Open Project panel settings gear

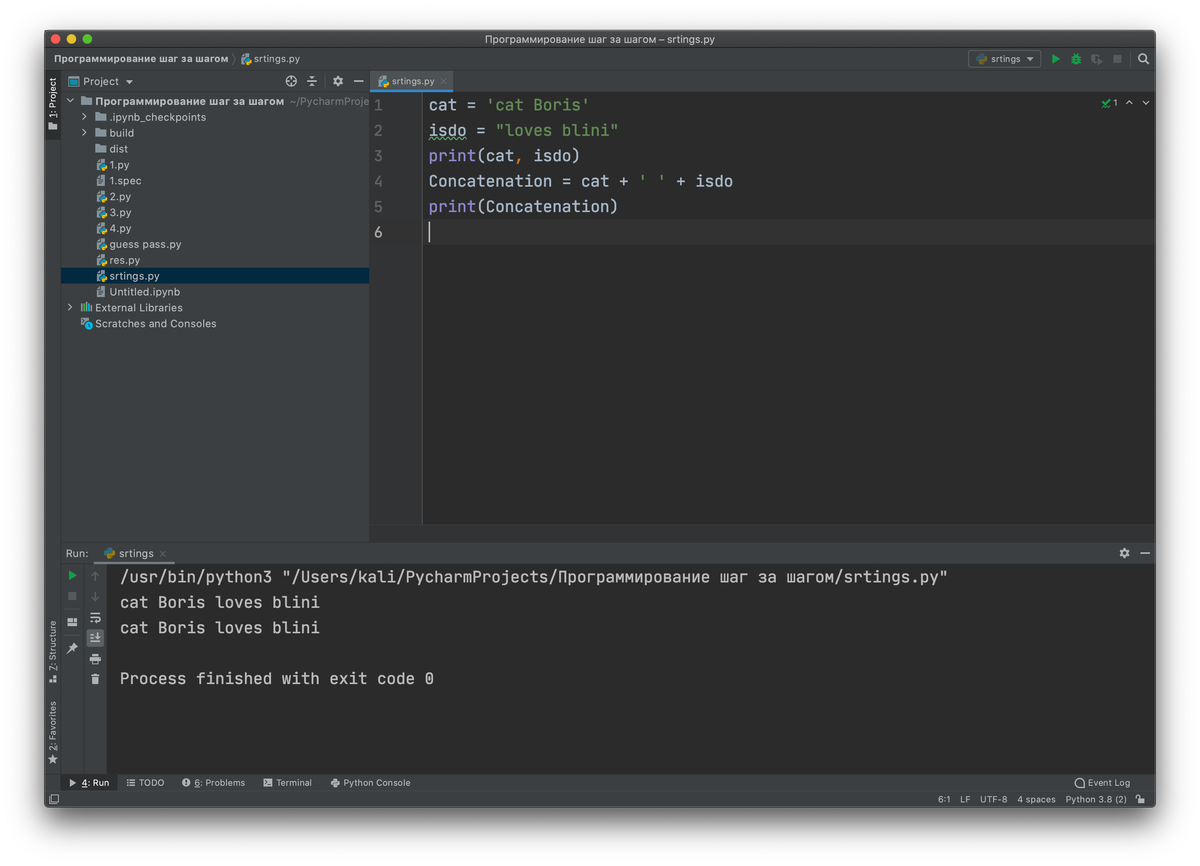click(x=338, y=81)
